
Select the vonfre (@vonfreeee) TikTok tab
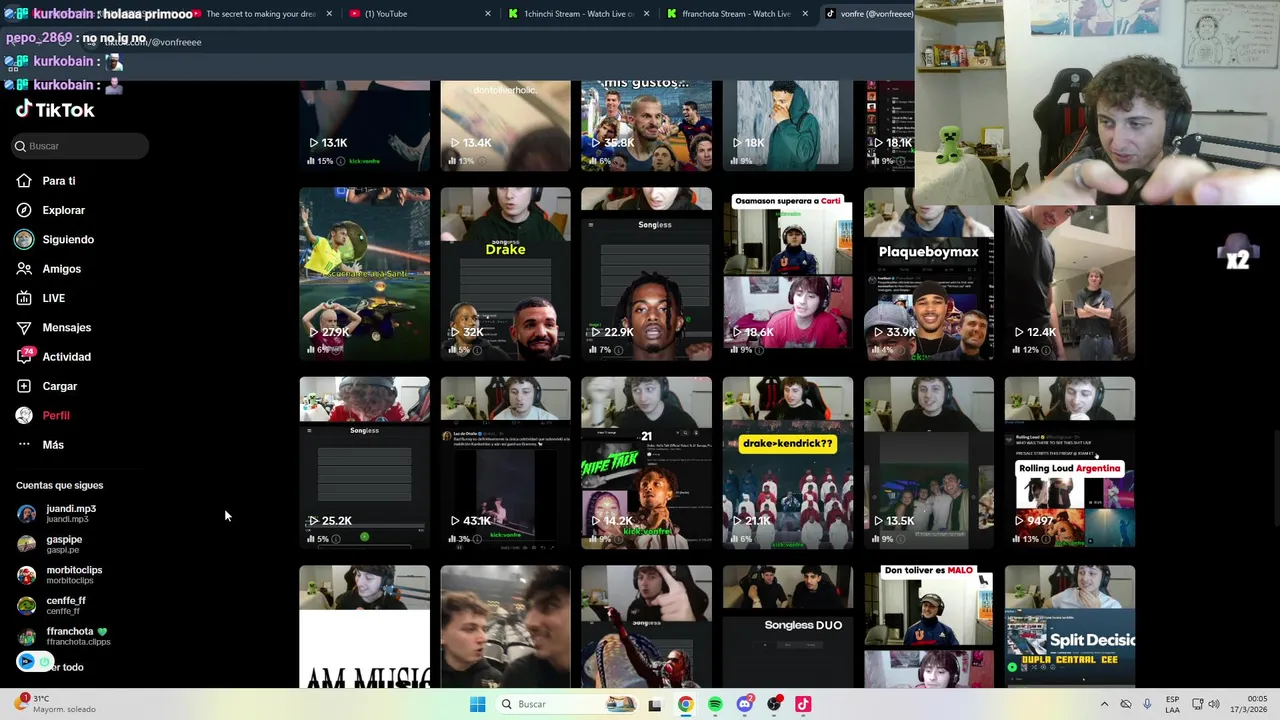[868, 14]
